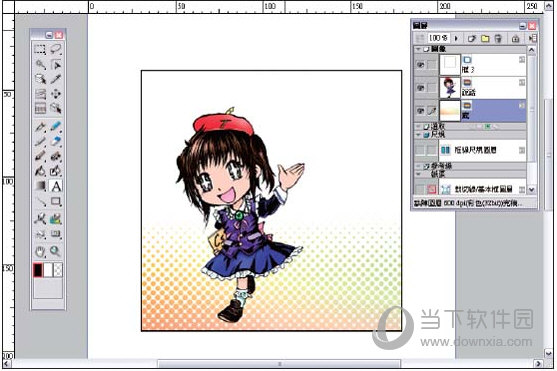The width and height of the screenshot is (557, 371).
Task: Toggle visibility eye of top layer 3
Action: point(420,65)
